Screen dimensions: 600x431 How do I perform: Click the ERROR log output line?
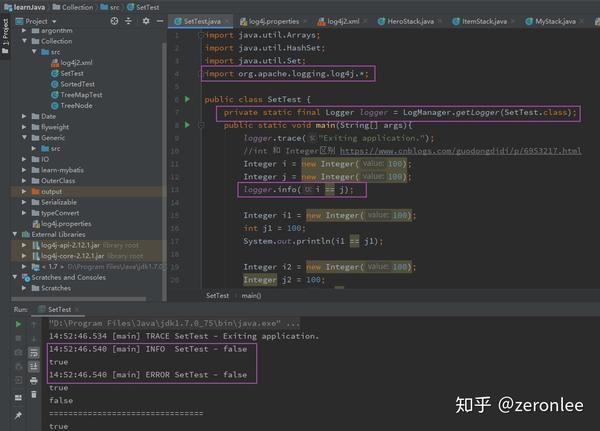148,375
